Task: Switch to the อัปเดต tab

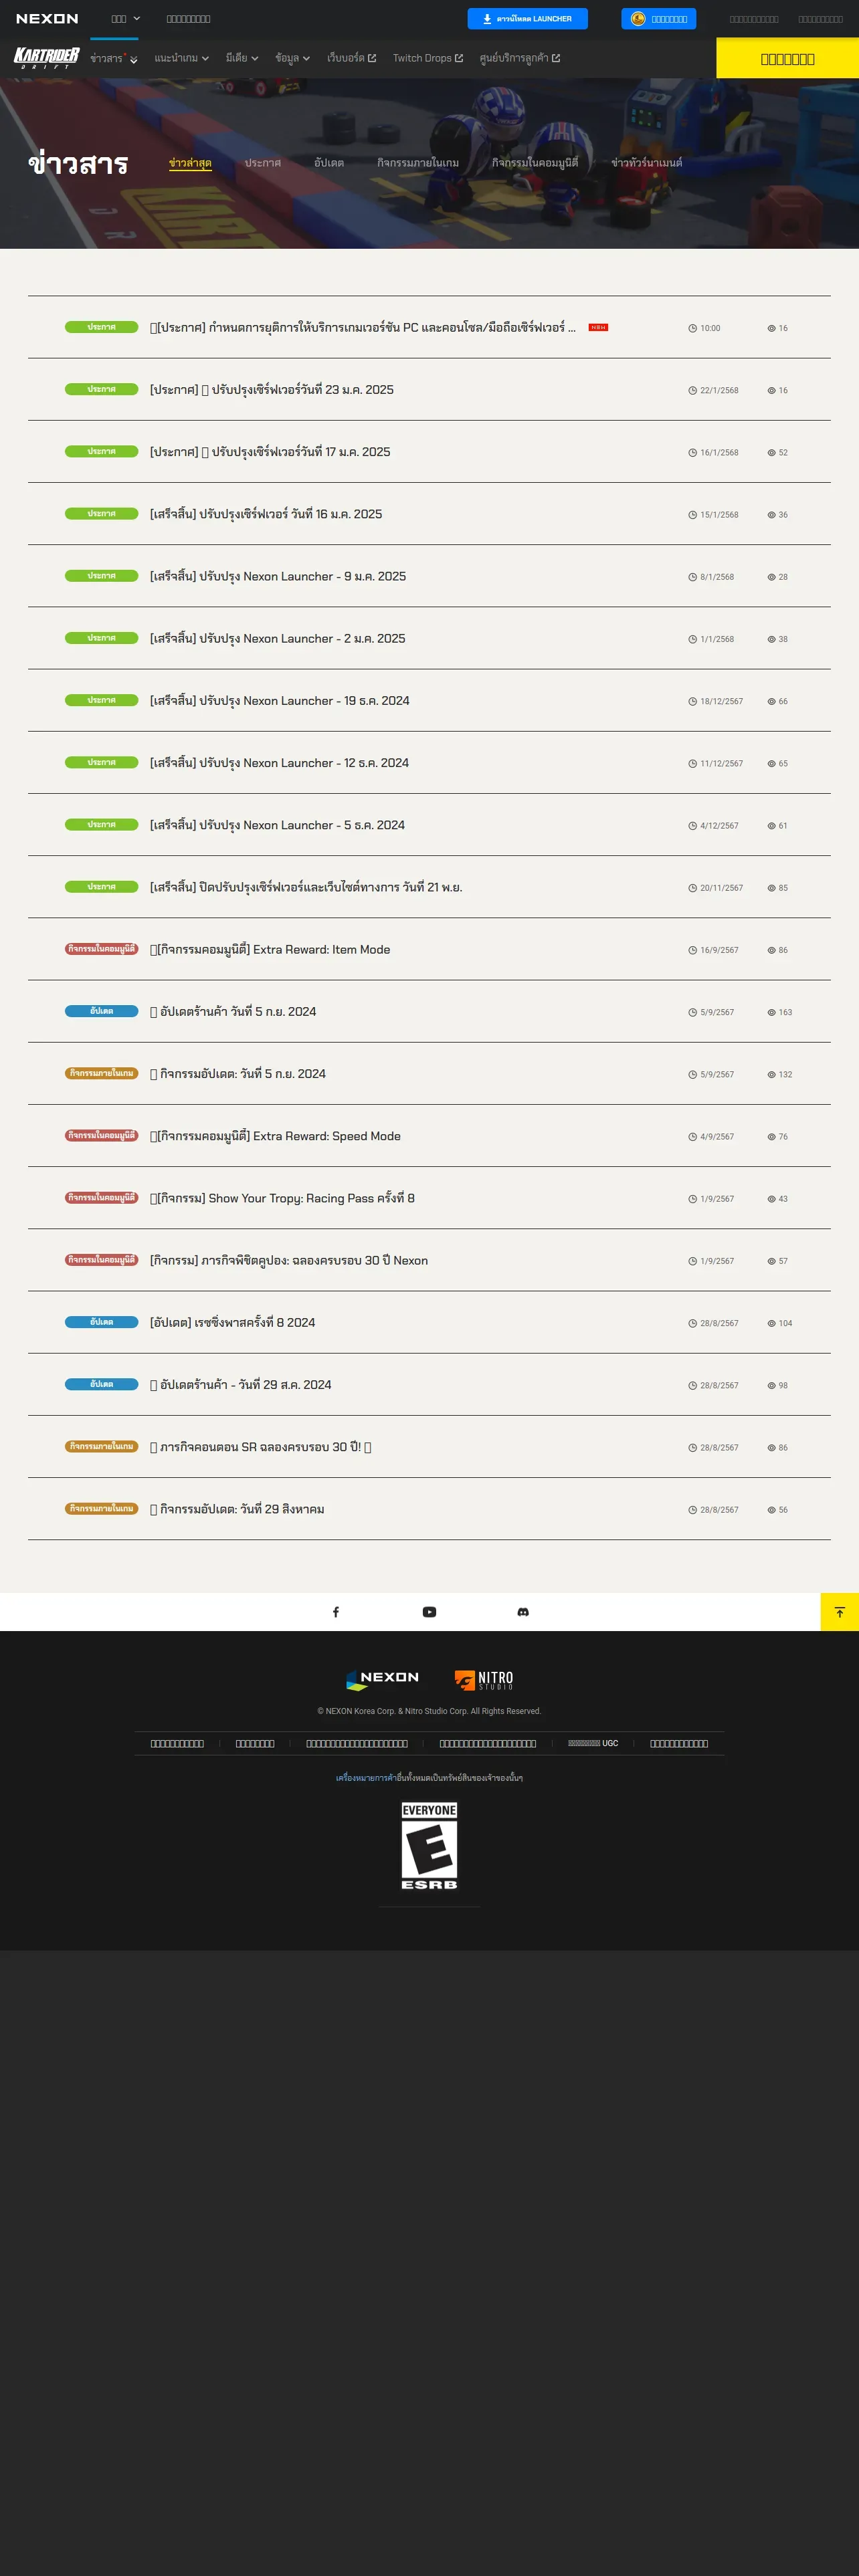Action: pos(329,163)
